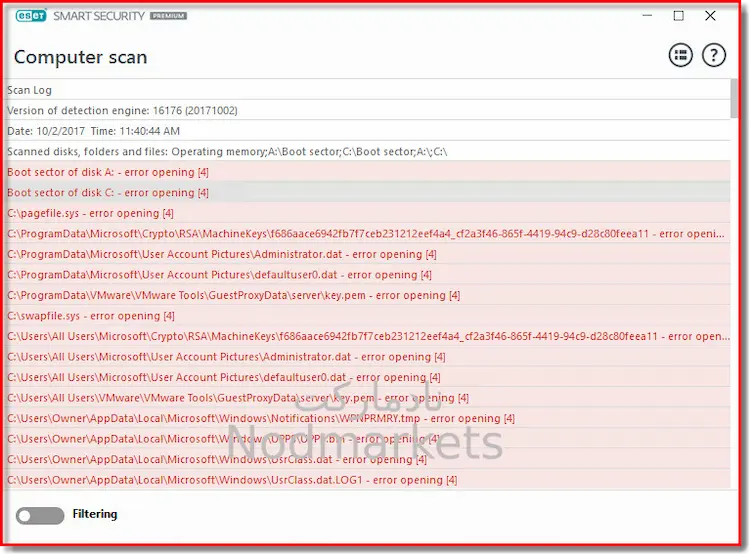The image size is (750, 554).
Task: Click the 'Filtering' label text
Action: coord(95,514)
